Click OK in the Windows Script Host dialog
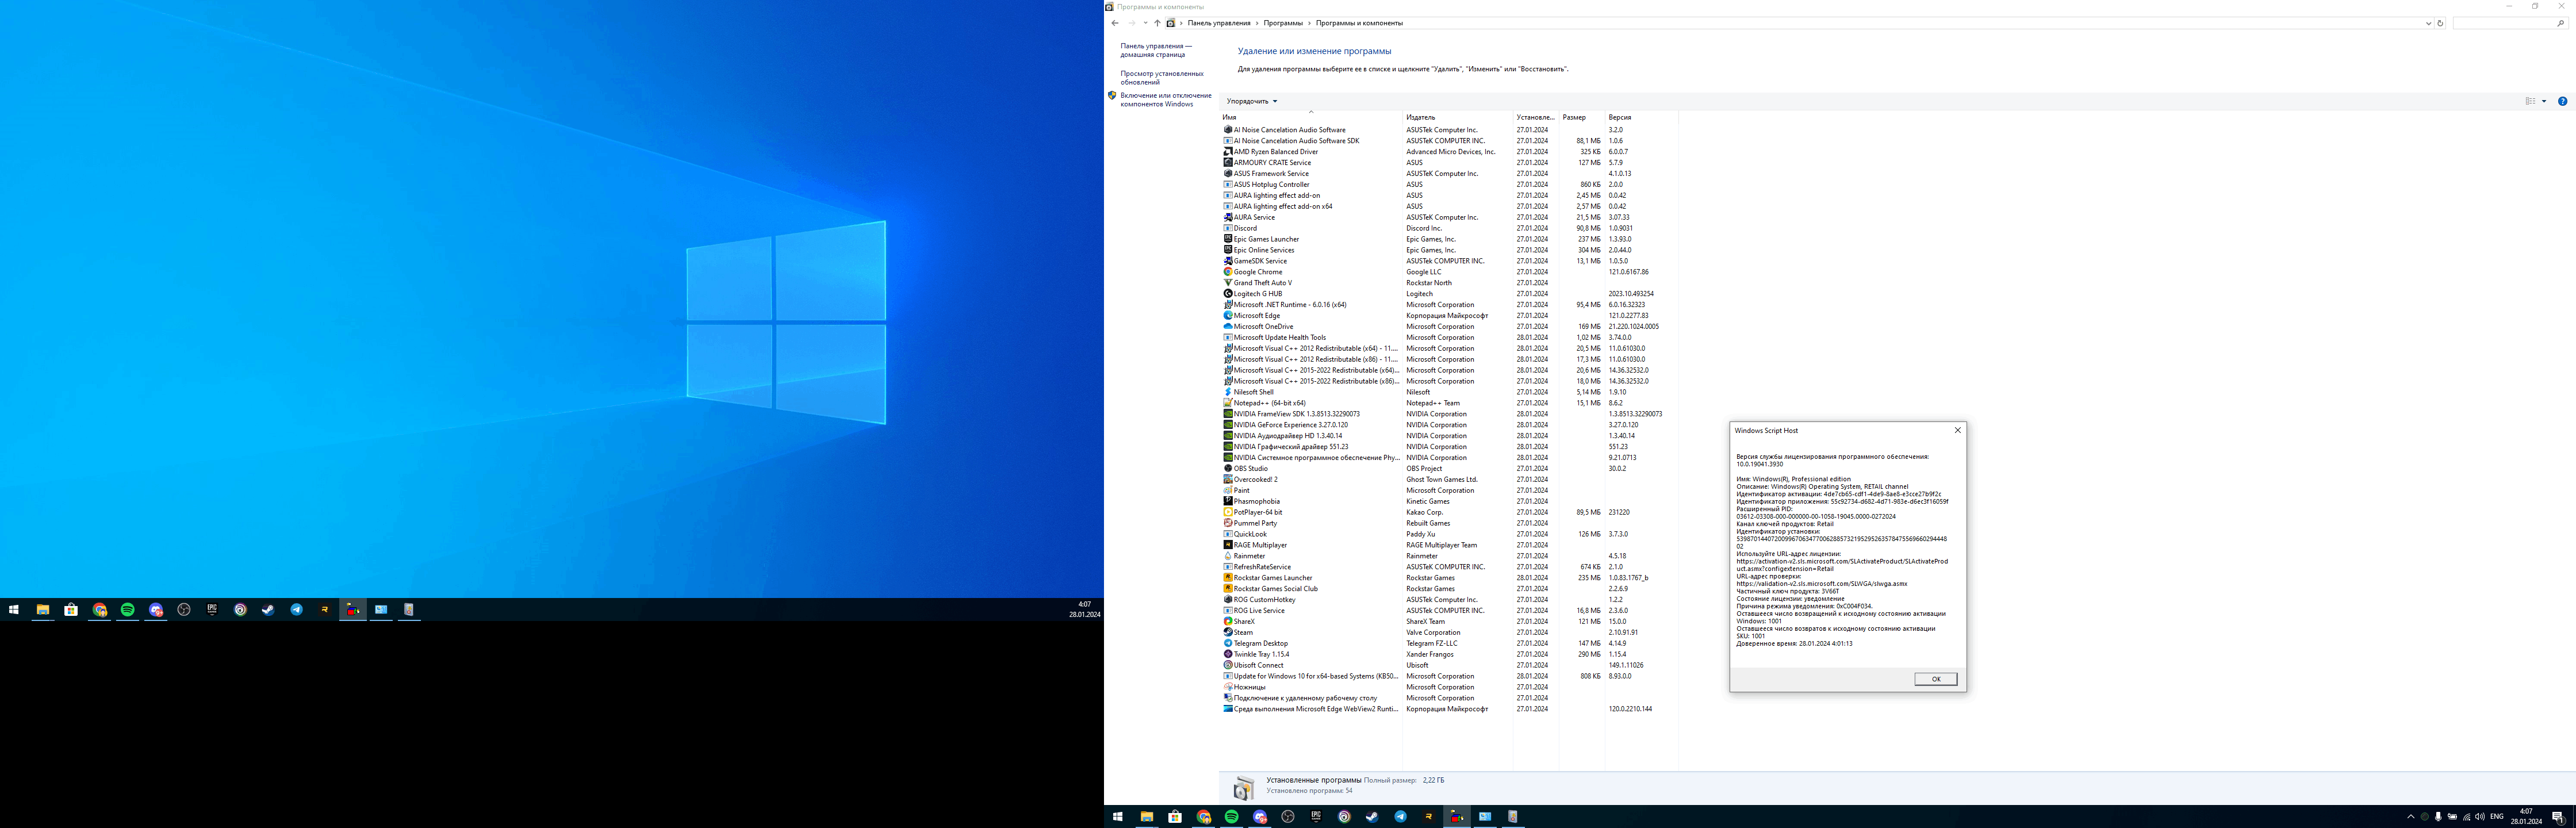Screen dimensions: 2576x828 pyautogui.click(x=1935, y=679)
